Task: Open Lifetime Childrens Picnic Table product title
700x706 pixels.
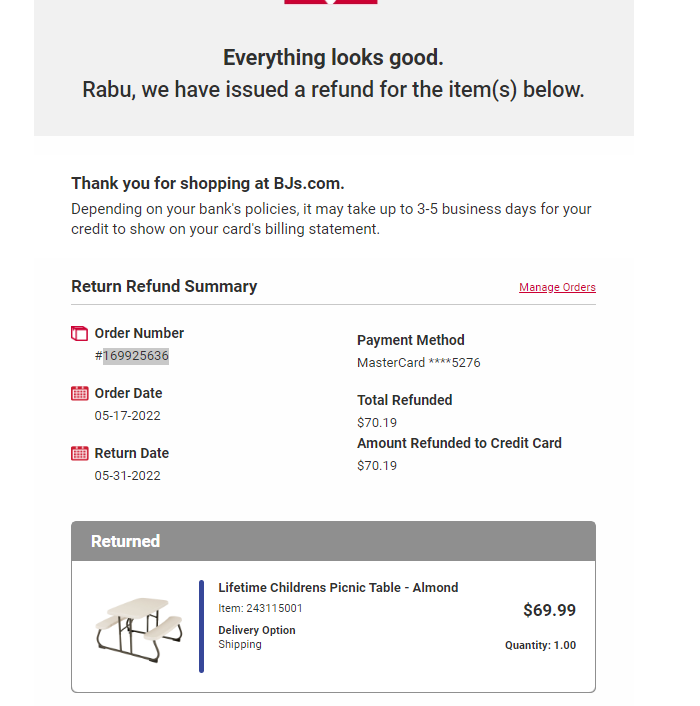Action: tap(338, 588)
